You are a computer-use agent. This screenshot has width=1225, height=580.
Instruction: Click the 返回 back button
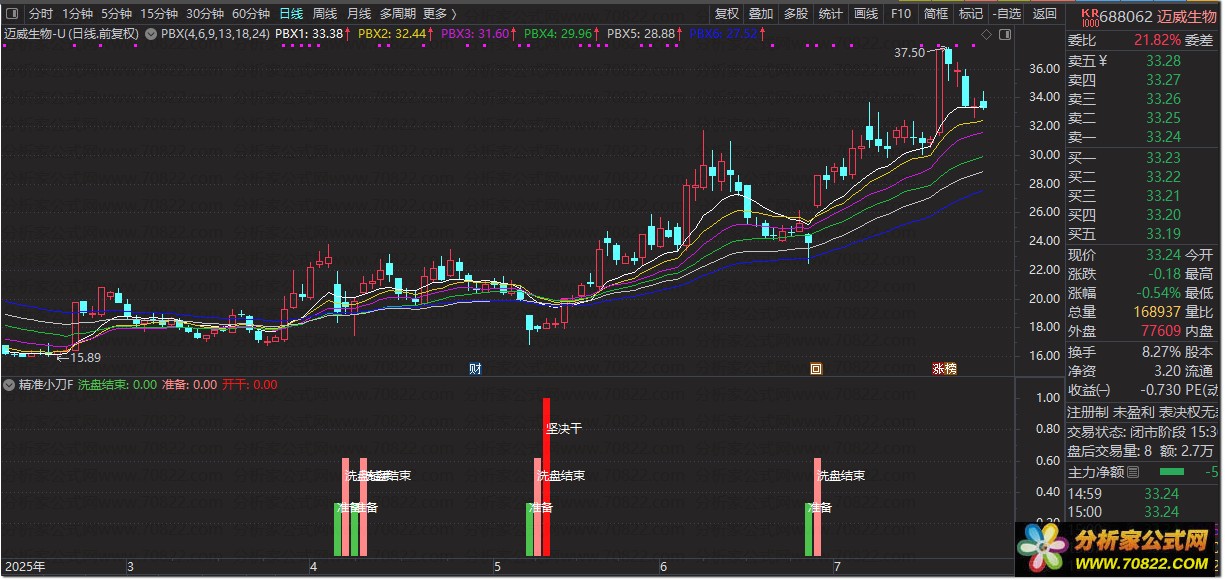(1044, 14)
